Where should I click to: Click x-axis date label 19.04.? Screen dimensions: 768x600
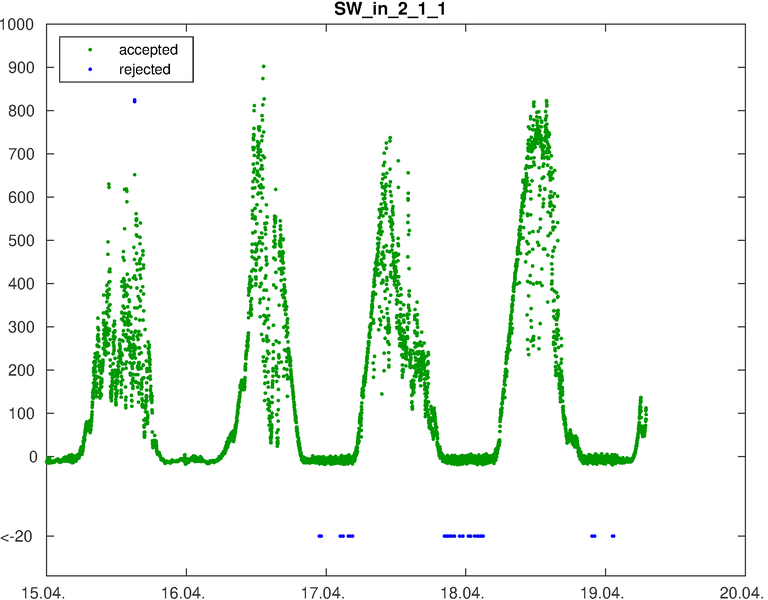pos(602,593)
